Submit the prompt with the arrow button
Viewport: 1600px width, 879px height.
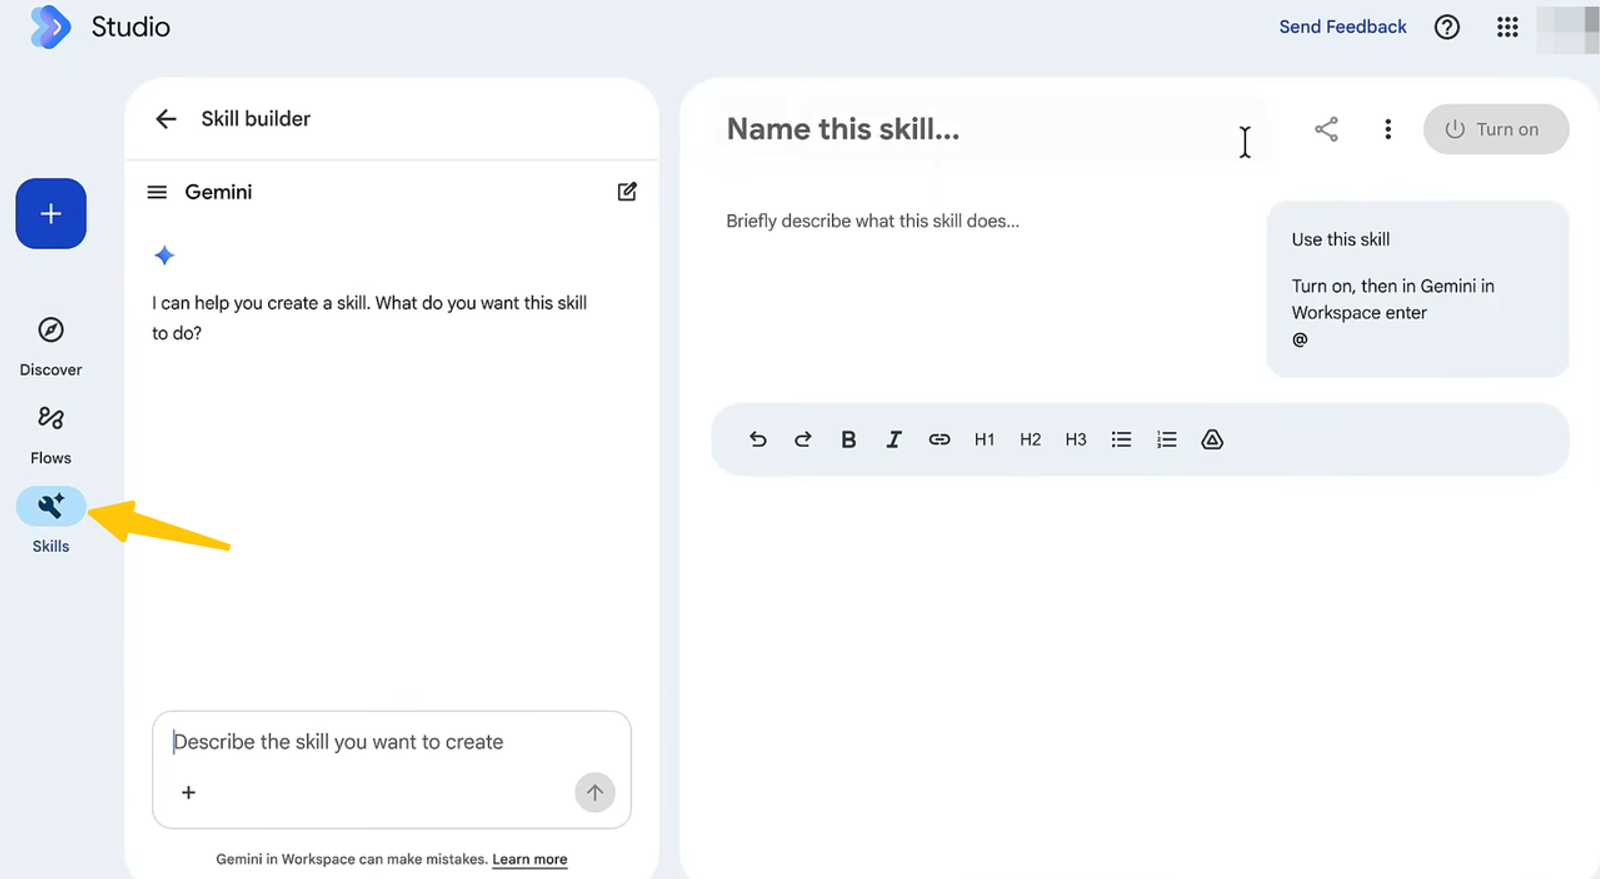[x=595, y=793]
